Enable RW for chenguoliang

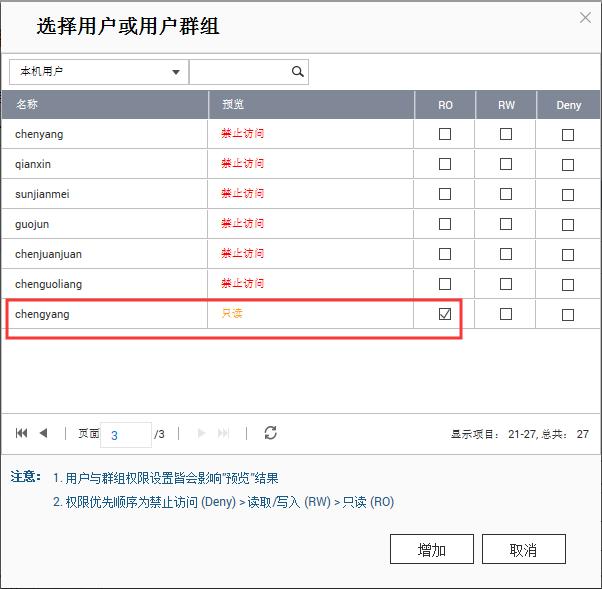tap(506, 284)
